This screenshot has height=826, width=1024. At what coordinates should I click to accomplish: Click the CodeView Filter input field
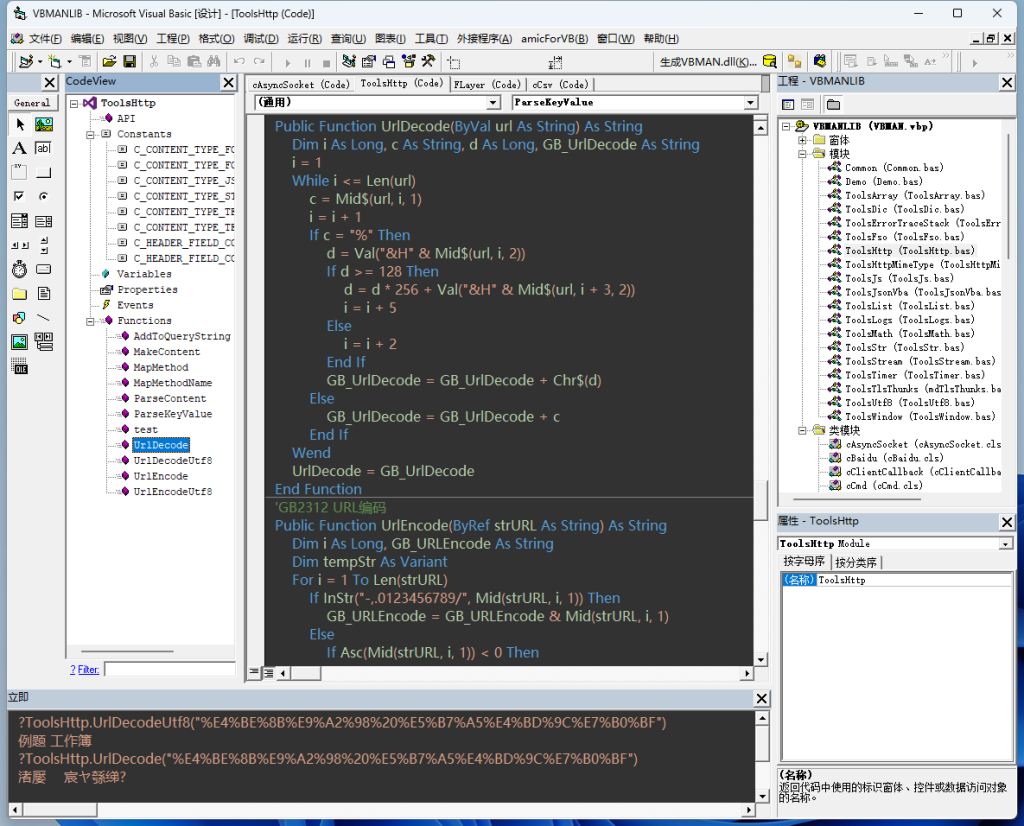coord(170,669)
